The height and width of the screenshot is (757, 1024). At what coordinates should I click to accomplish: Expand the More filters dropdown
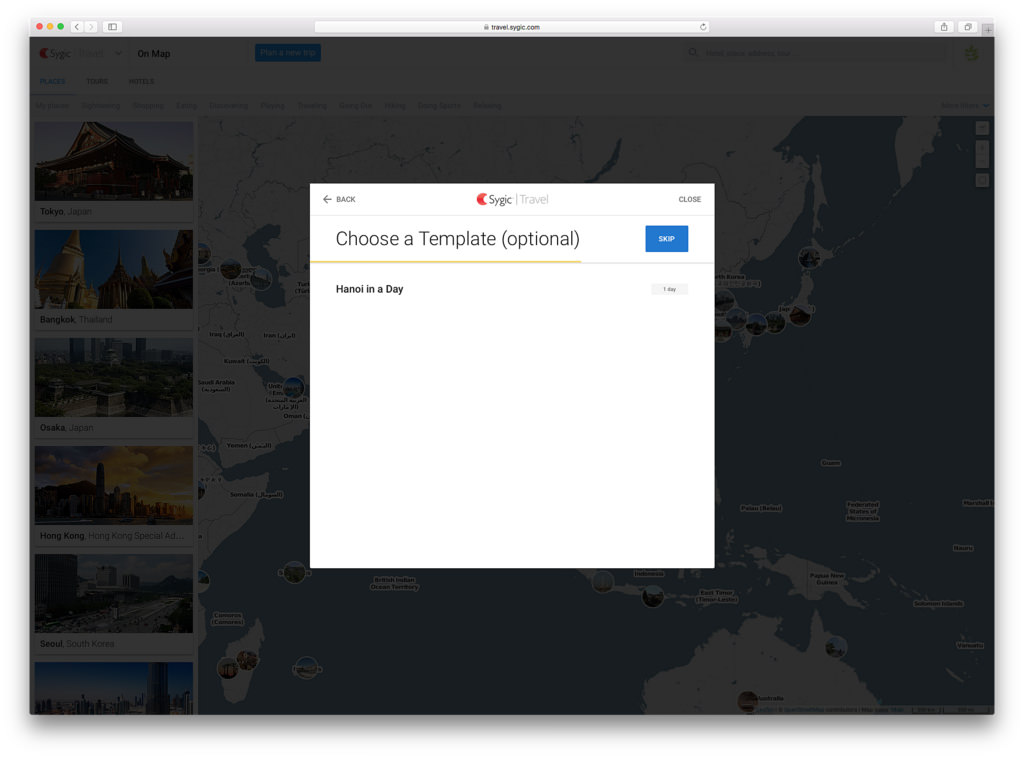point(965,105)
